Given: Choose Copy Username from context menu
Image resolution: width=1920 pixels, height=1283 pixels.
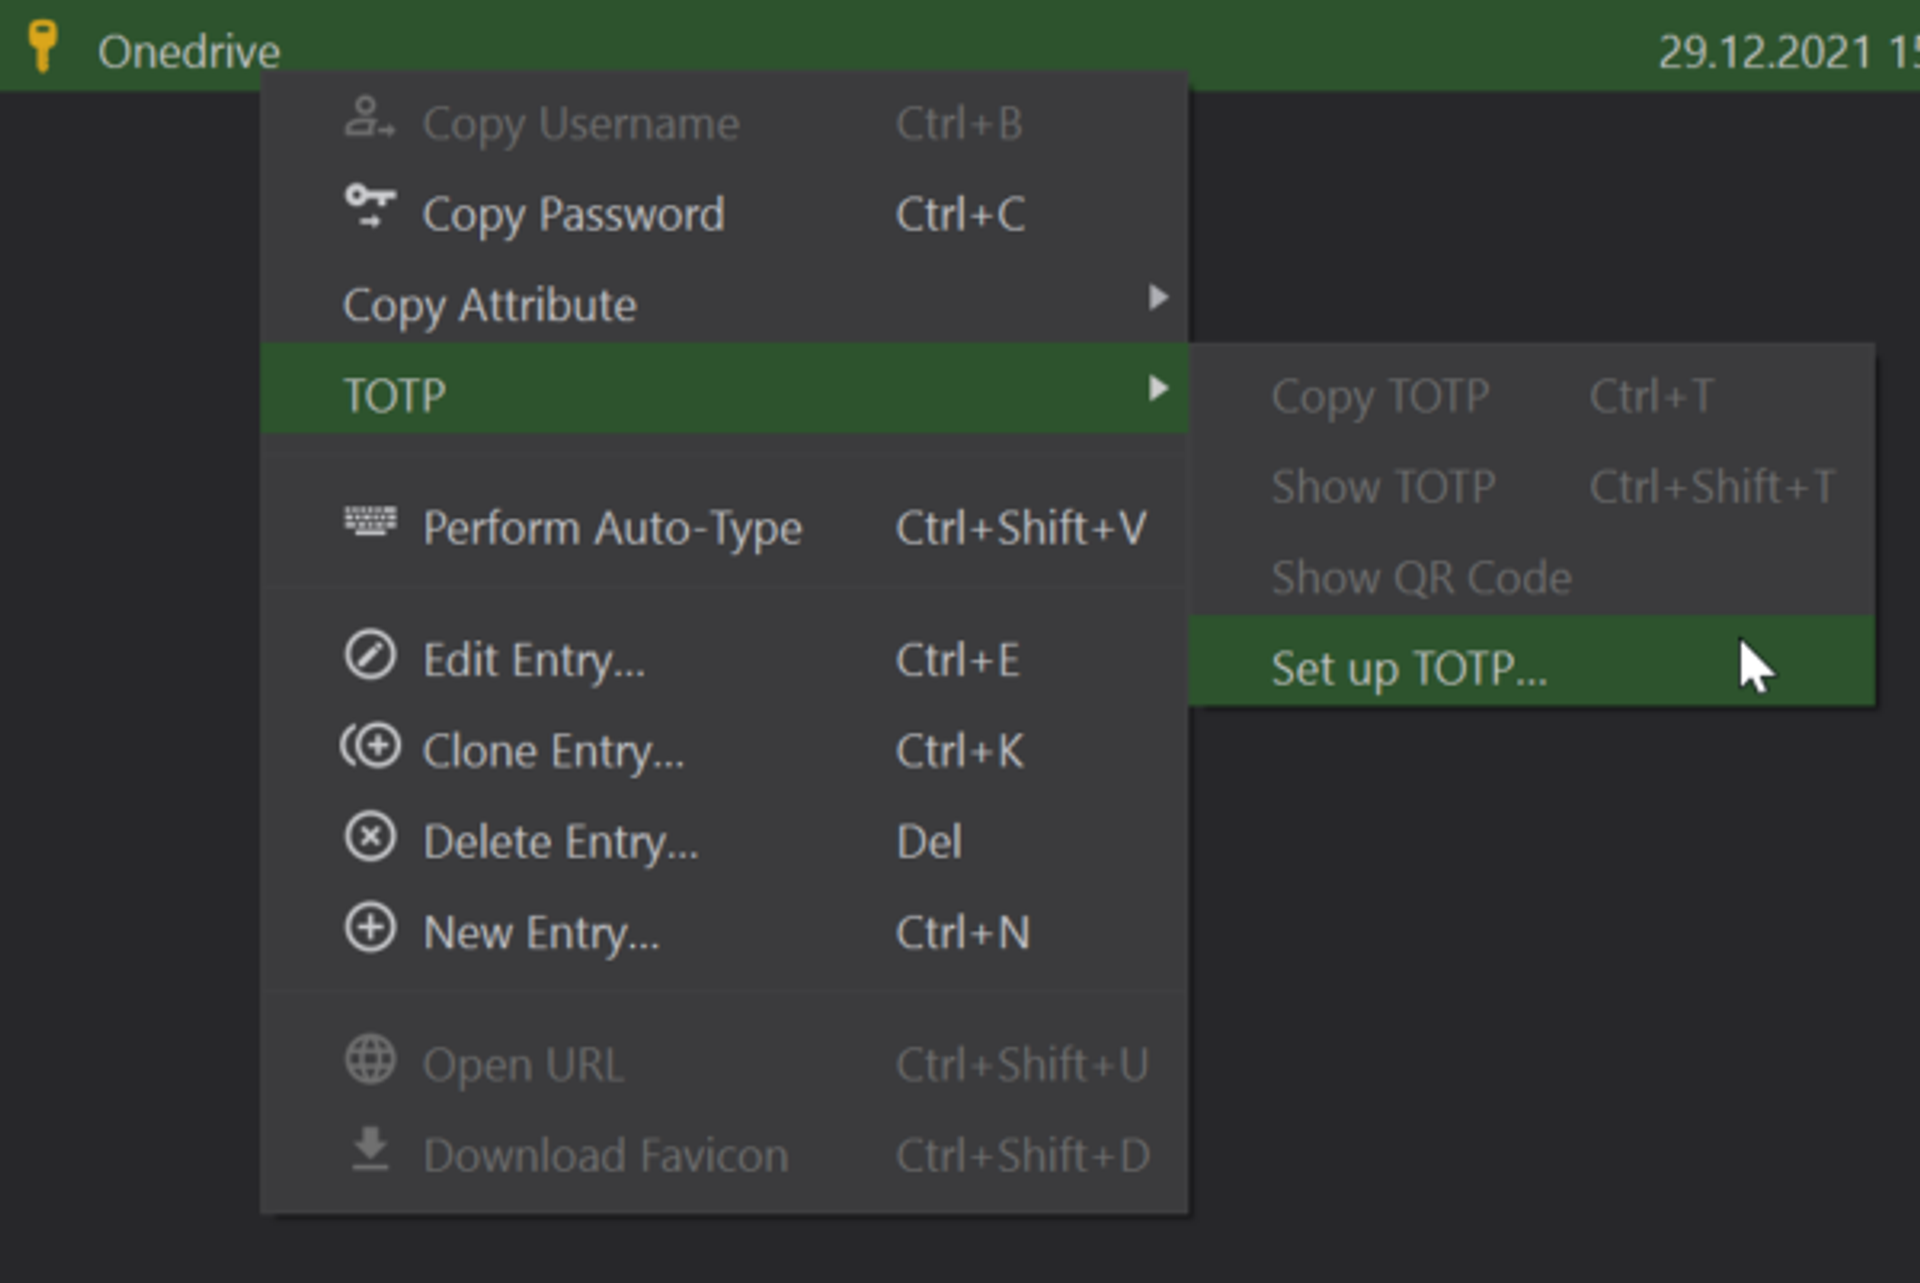Looking at the screenshot, I should click(724, 123).
